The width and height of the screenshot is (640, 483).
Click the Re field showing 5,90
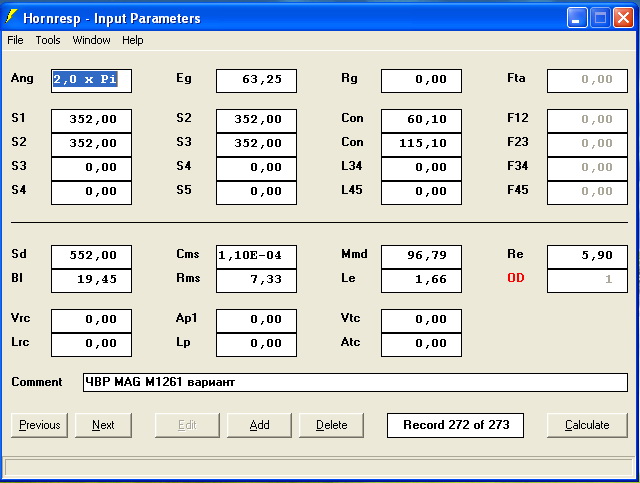click(587, 256)
